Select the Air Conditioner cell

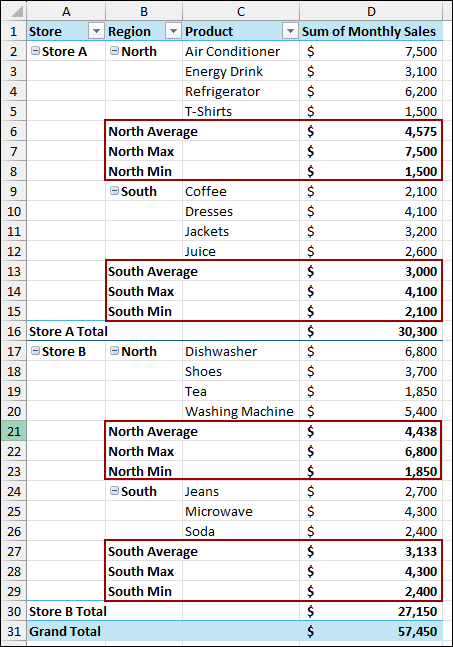[241, 51]
